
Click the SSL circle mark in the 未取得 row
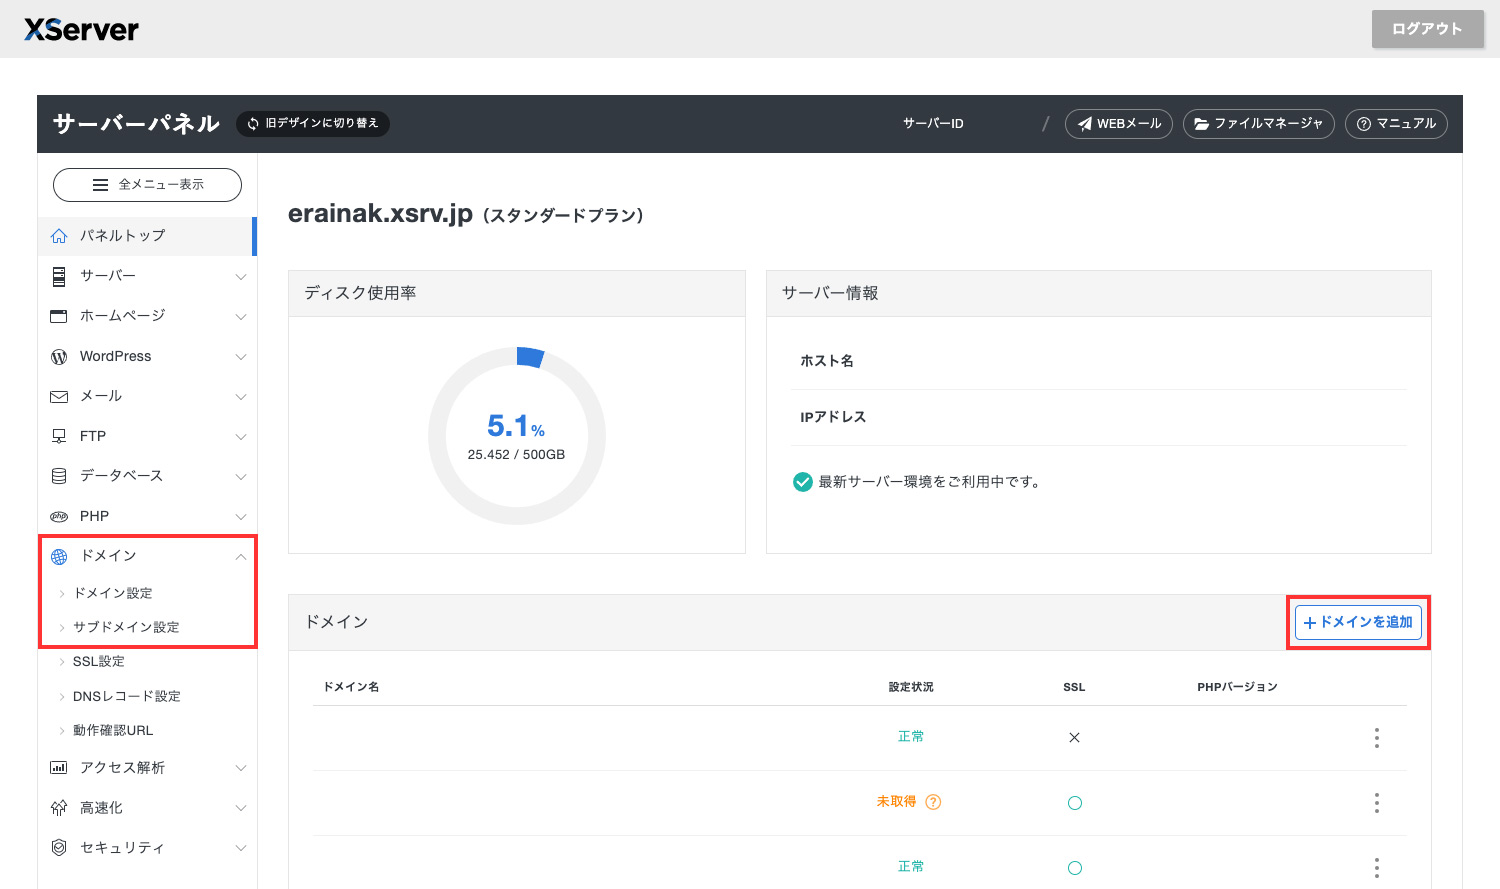point(1075,803)
